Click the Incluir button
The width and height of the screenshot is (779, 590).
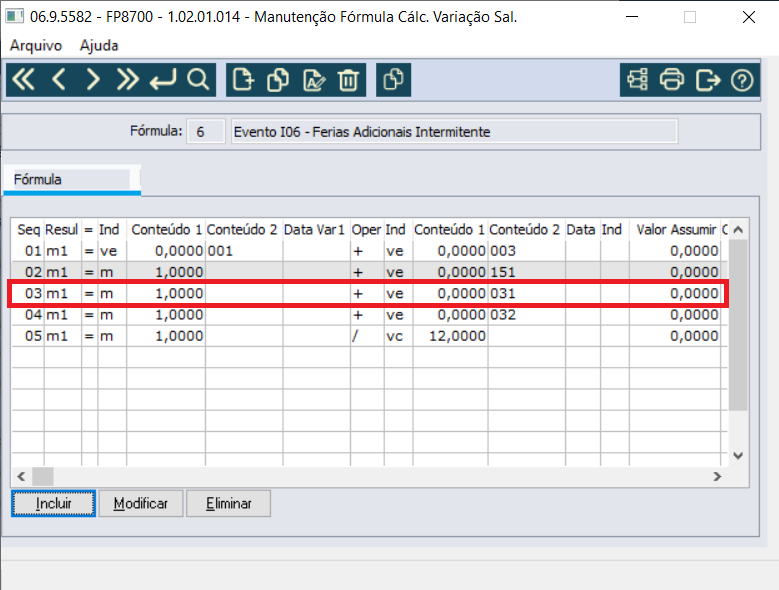[x=53, y=504]
